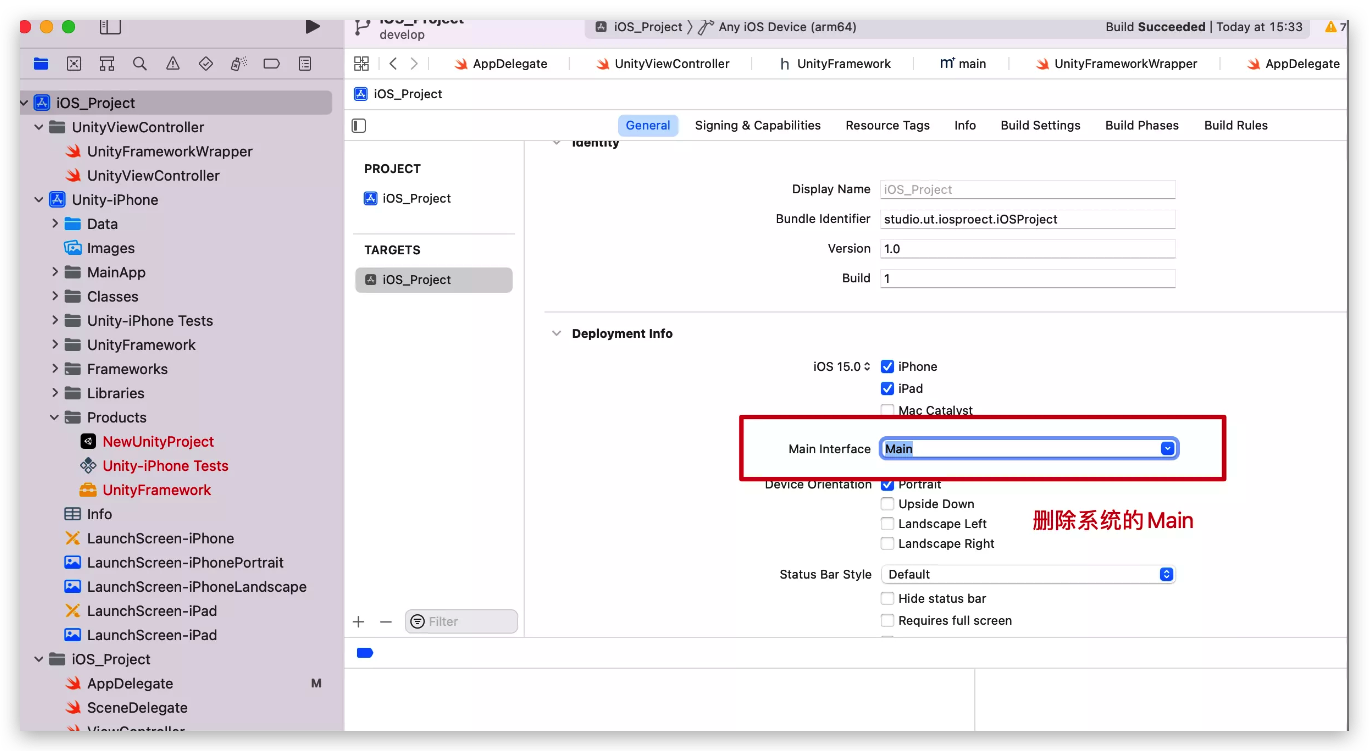Image resolution: width=1369 pixels, height=751 pixels.
Task: Switch to the Build Phases tab
Action: point(1142,125)
